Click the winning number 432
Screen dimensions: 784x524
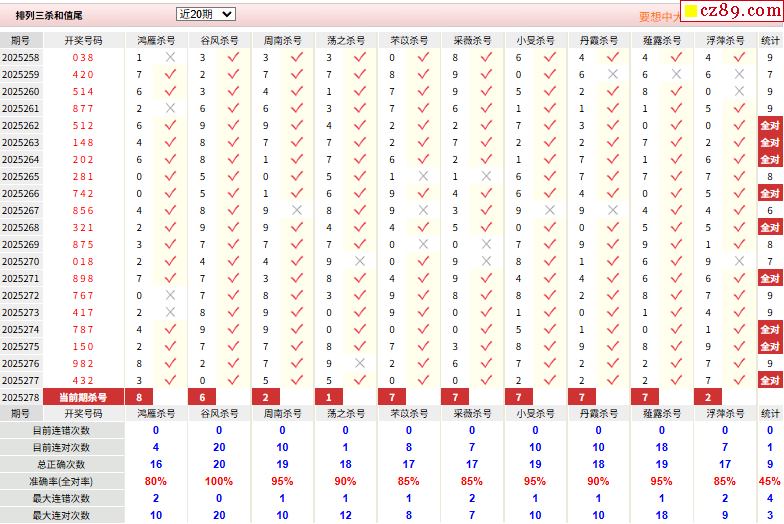click(83, 380)
